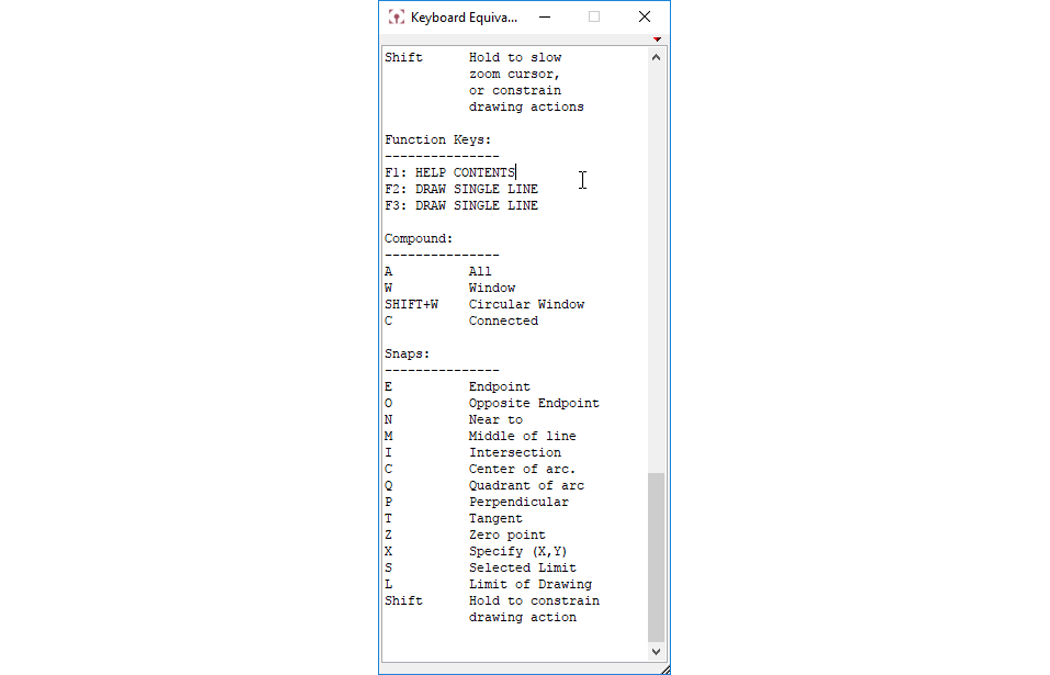Viewport: 1050px width, 675px height.
Task: Click the F3: DRAW SINGLE LINE entry
Action: click(x=461, y=205)
